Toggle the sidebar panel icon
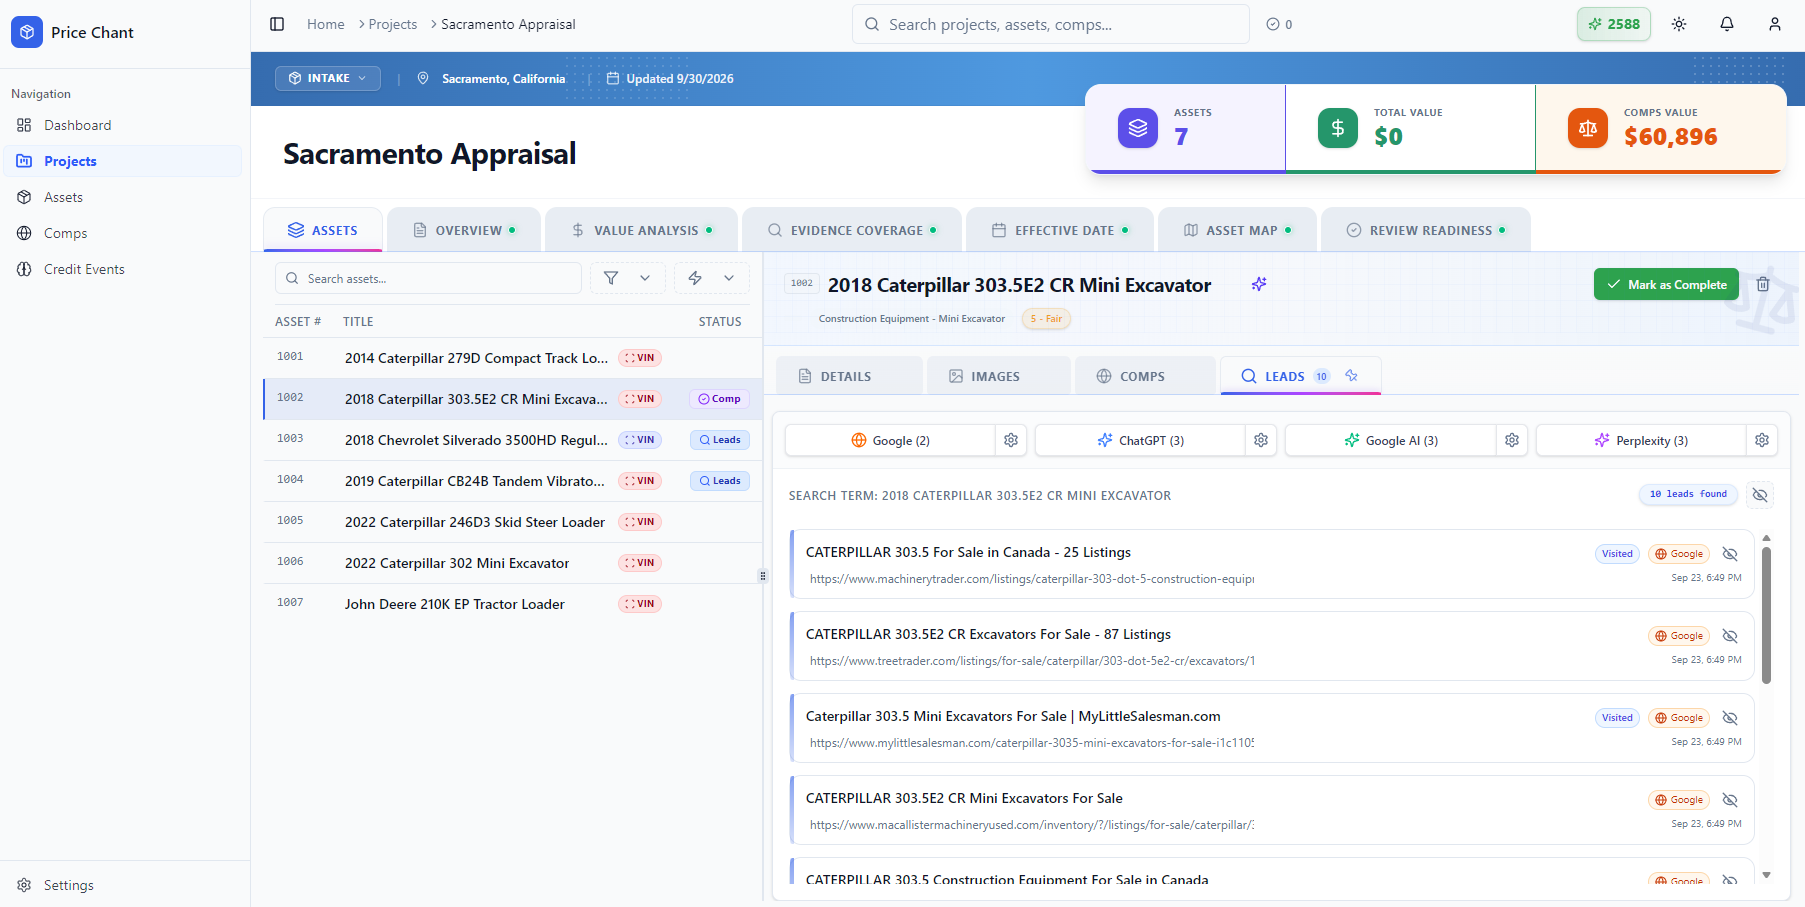Viewport: 1805px width, 907px height. click(277, 24)
